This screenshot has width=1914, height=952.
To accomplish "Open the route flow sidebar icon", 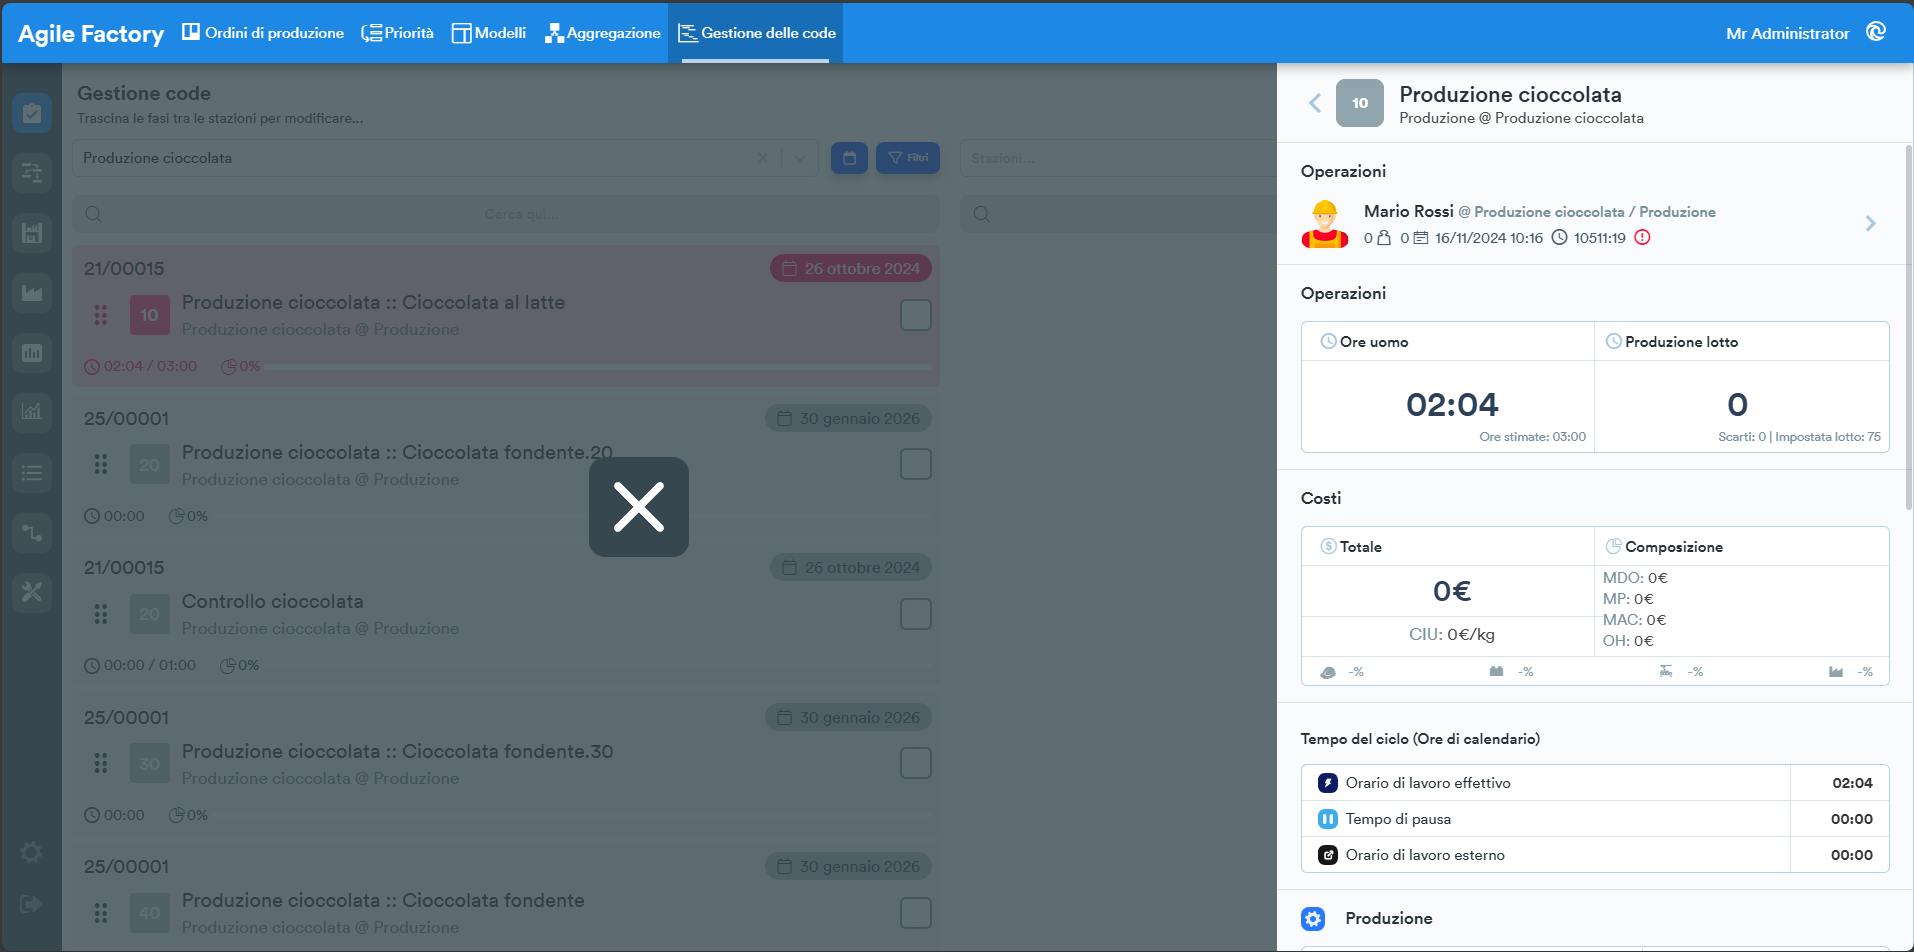I will [32, 532].
